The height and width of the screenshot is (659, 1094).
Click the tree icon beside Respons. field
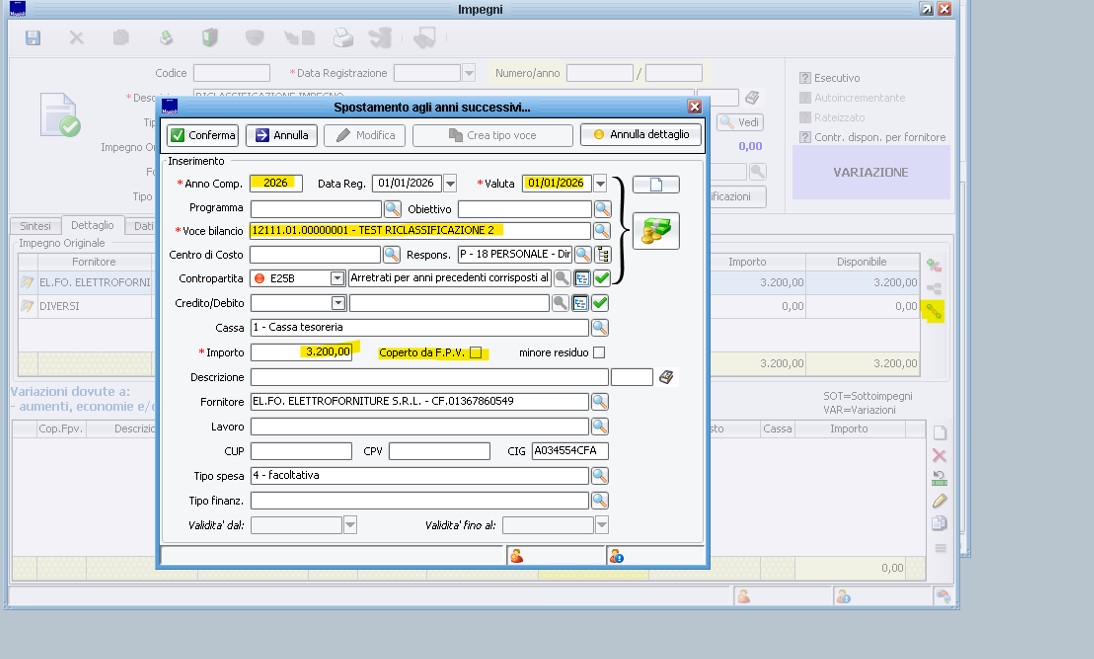click(603, 255)
